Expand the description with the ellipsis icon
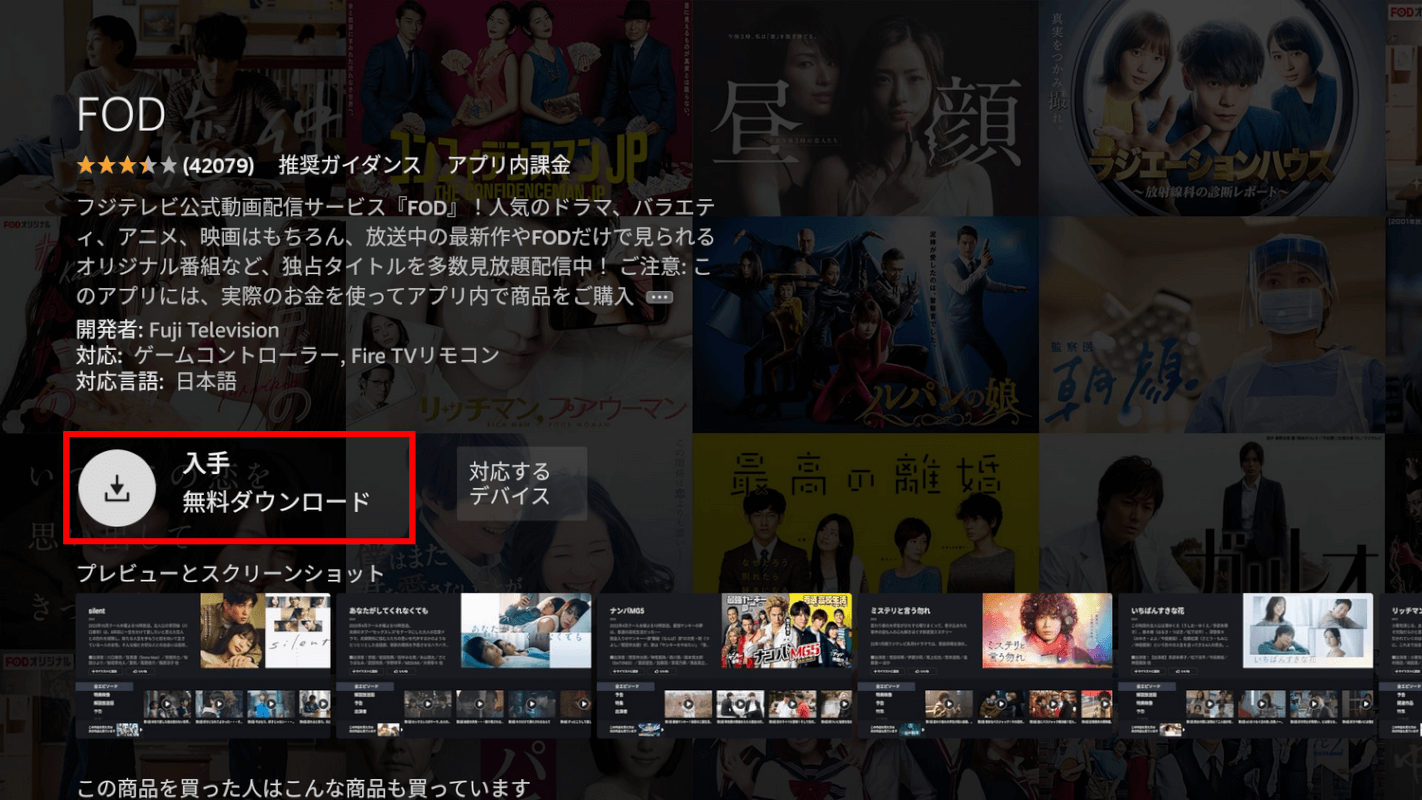This screenshot has width=1422, height=800. [x=659, y=297]
